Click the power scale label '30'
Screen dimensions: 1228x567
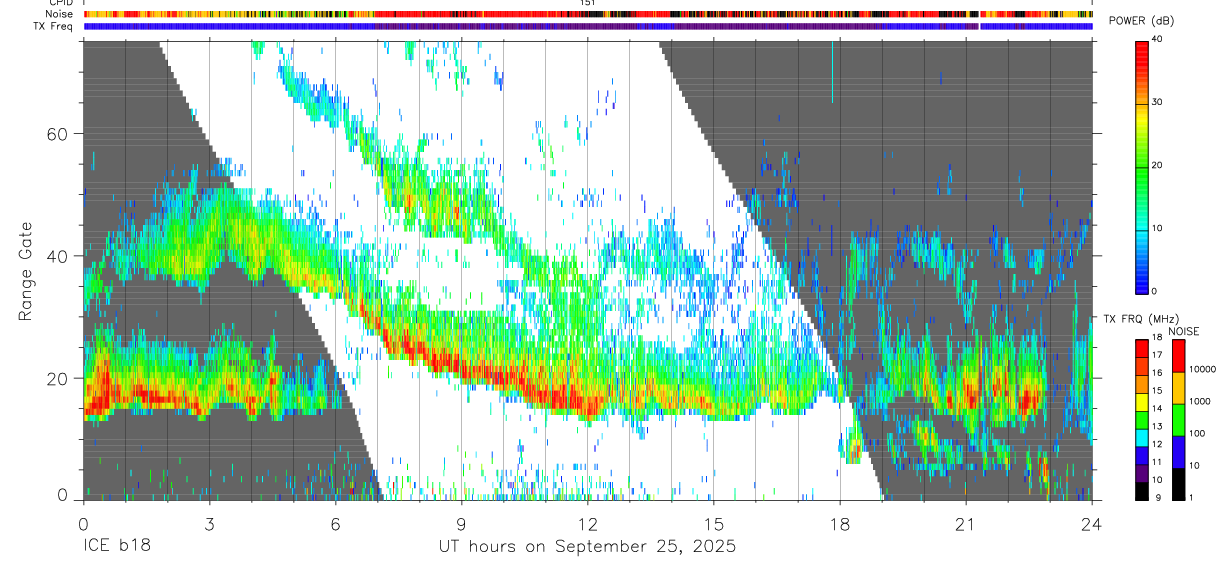pyautogui.click(x=1158, y=103)
